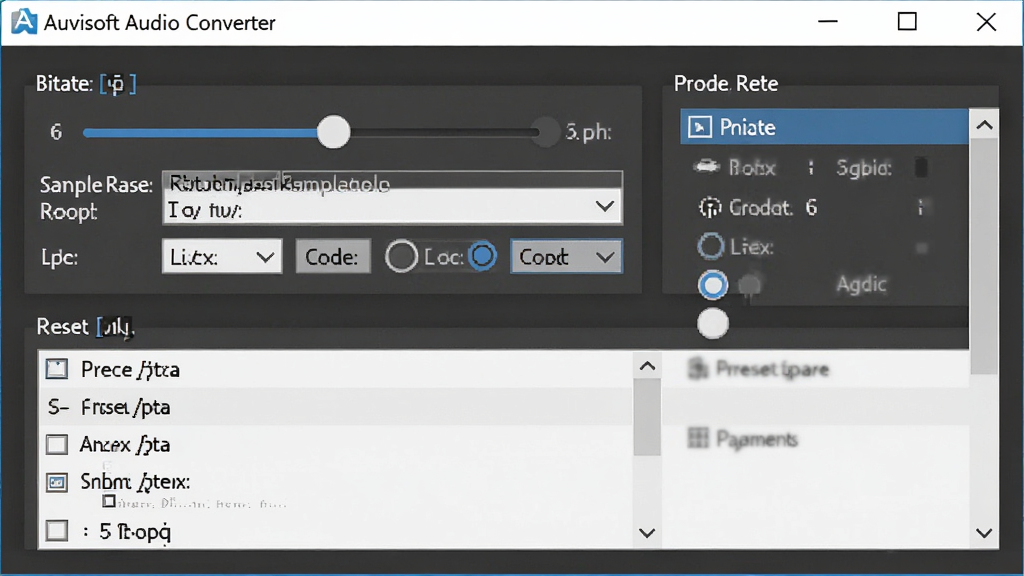1024x576 pixels.
Task: Click the preset list down arrow
Action: (647, 533)
